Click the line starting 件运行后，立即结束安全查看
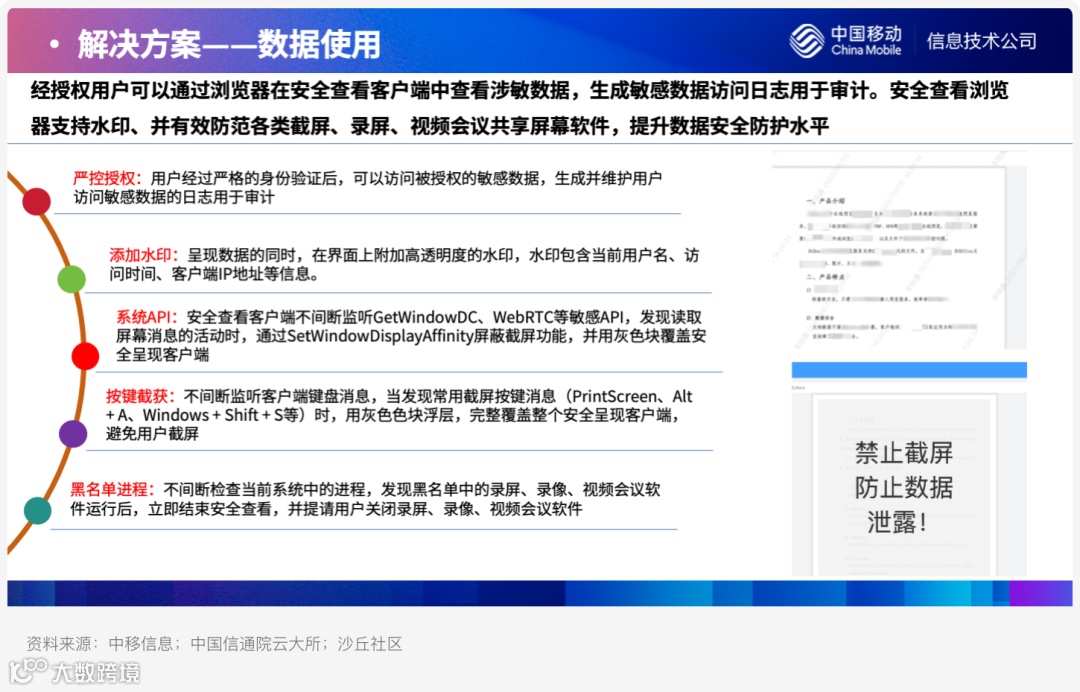Viewport: 1080px width, 692px height. pyautogui.click(x=326, y=509)
